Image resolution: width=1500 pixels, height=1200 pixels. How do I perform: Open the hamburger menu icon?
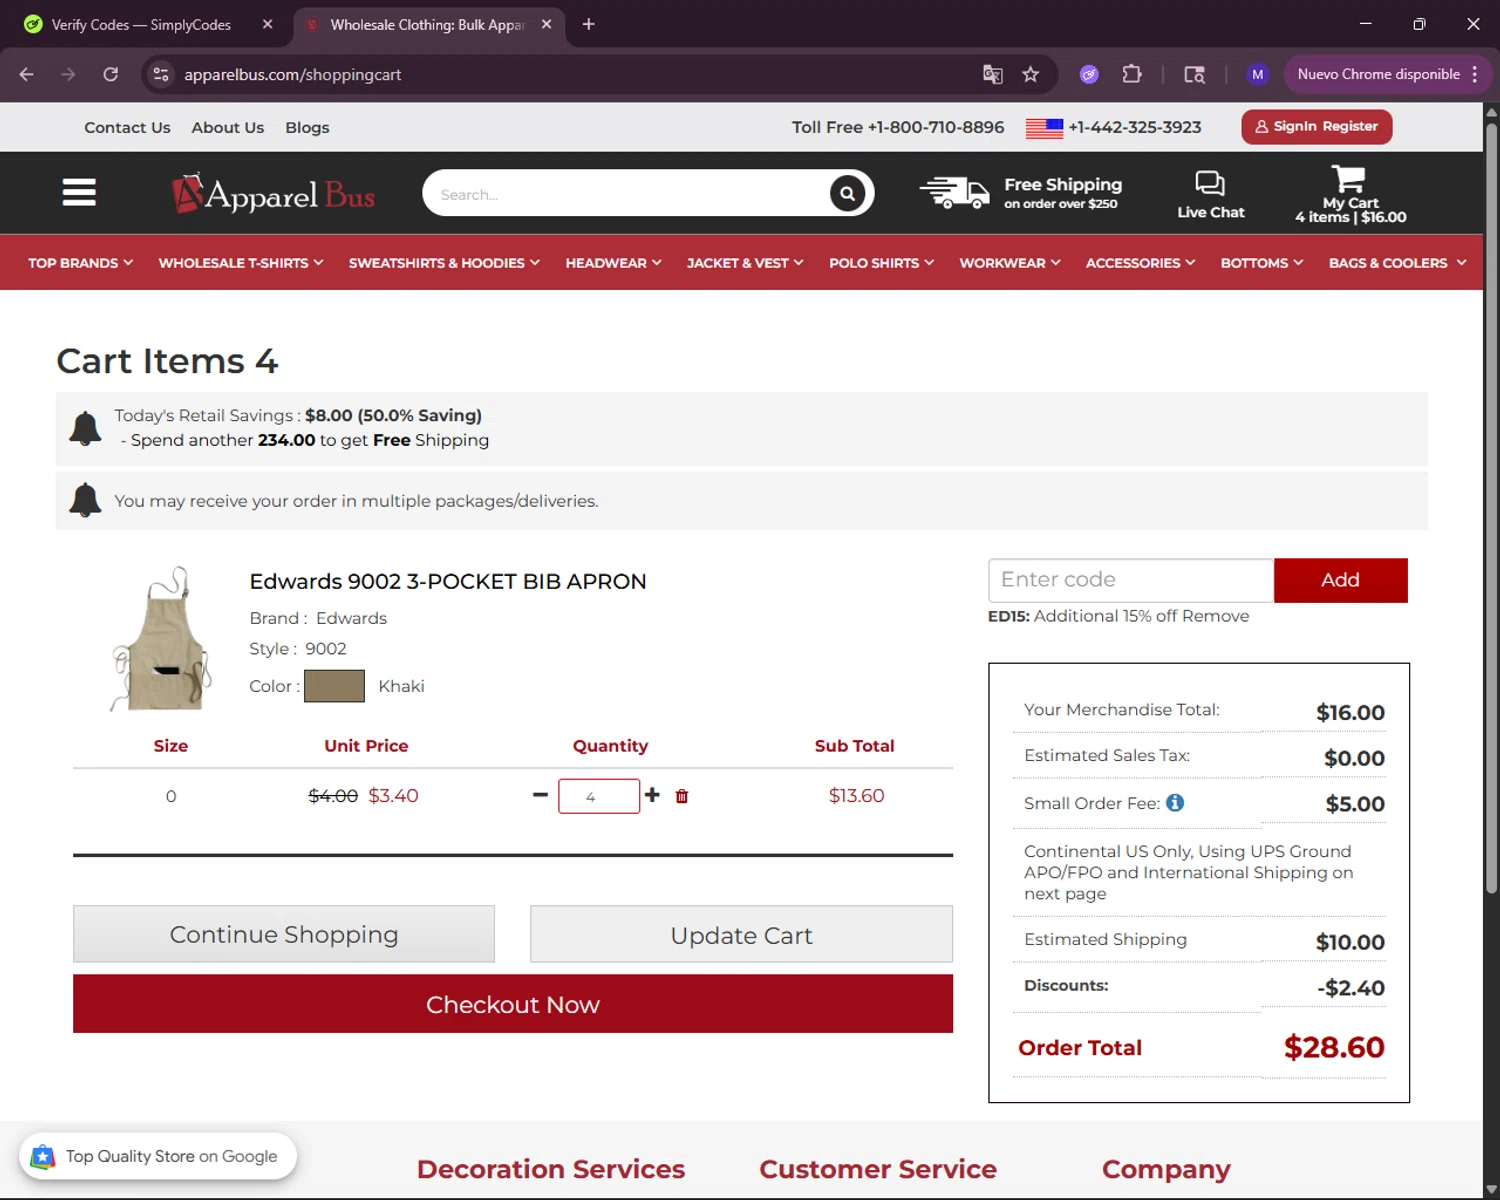tap(79, 192)
